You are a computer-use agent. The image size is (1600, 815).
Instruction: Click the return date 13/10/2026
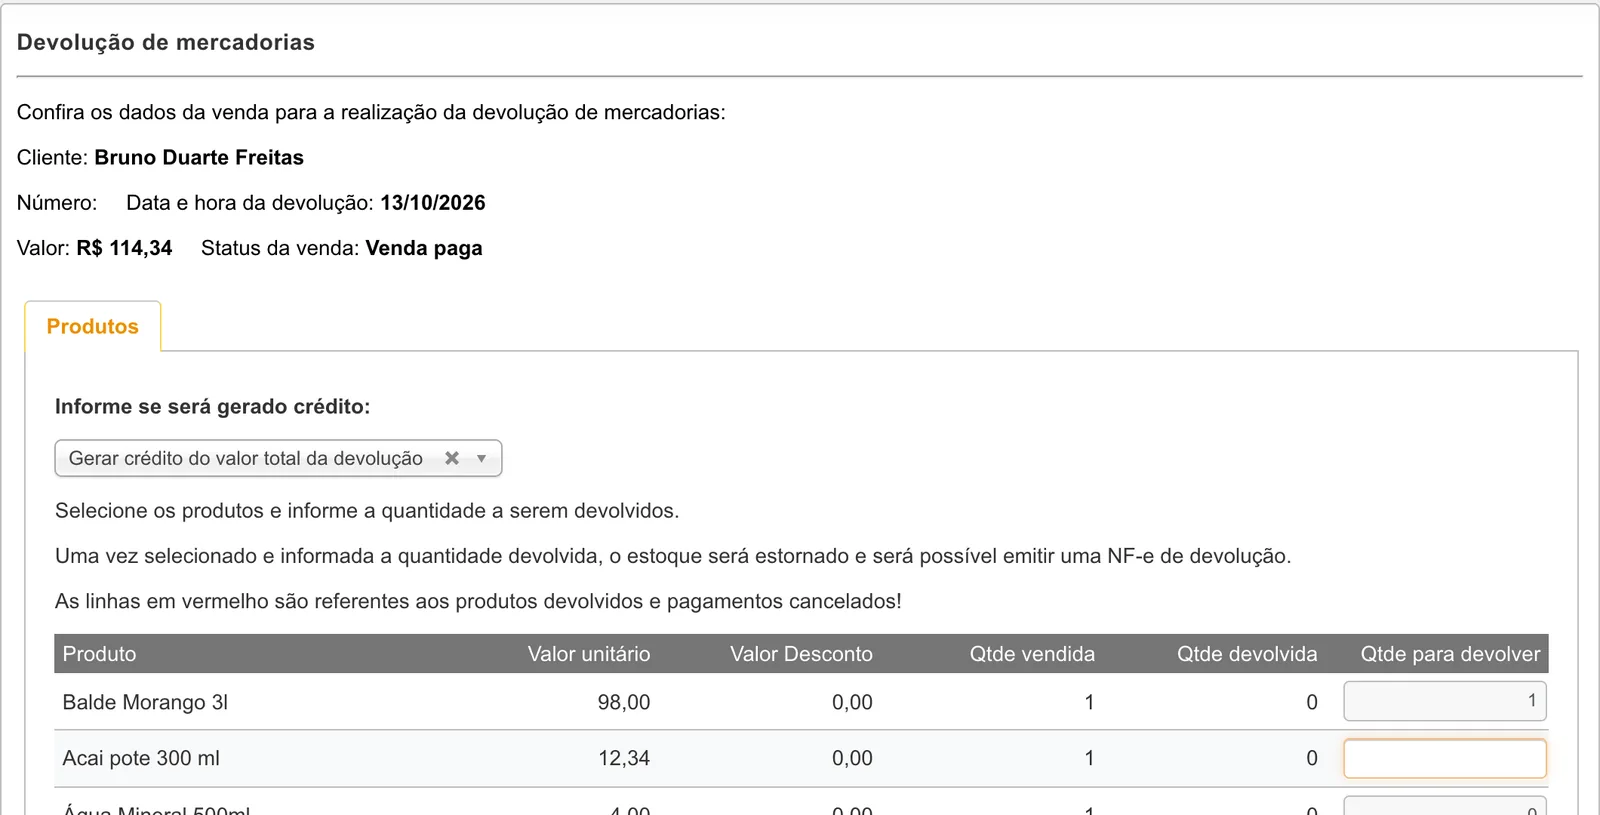point(433,202)
